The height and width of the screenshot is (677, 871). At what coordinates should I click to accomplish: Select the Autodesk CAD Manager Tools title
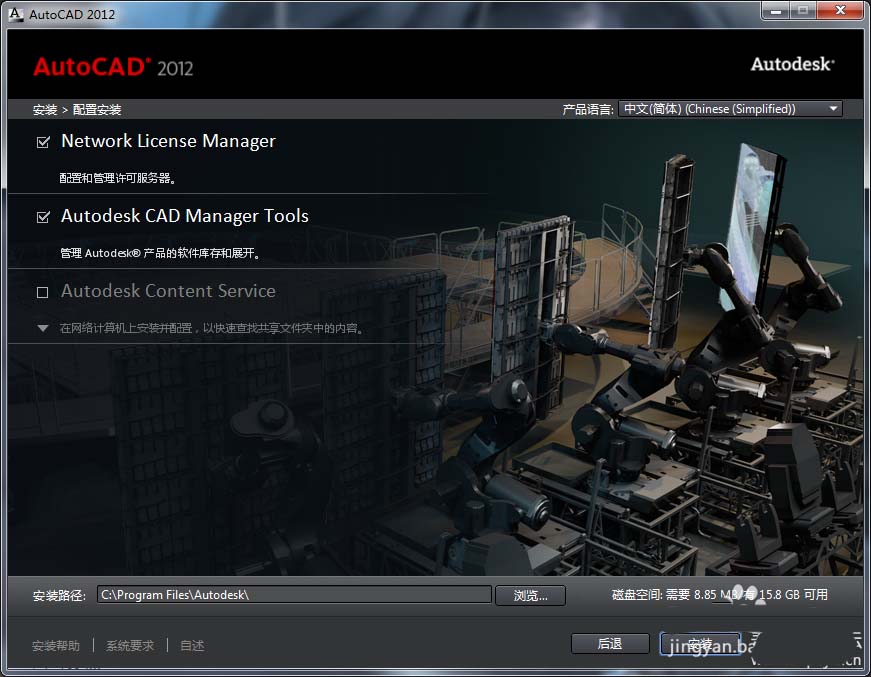185,216
